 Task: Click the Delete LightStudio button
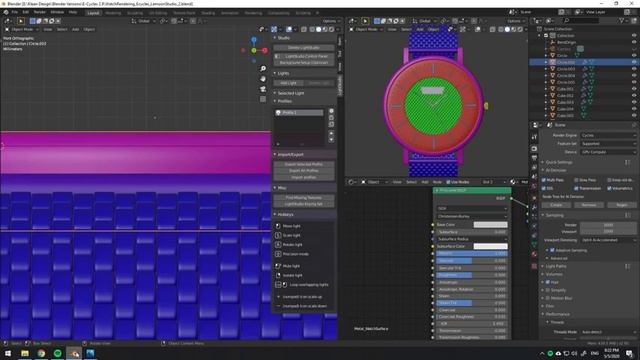(x=304, y=48)
